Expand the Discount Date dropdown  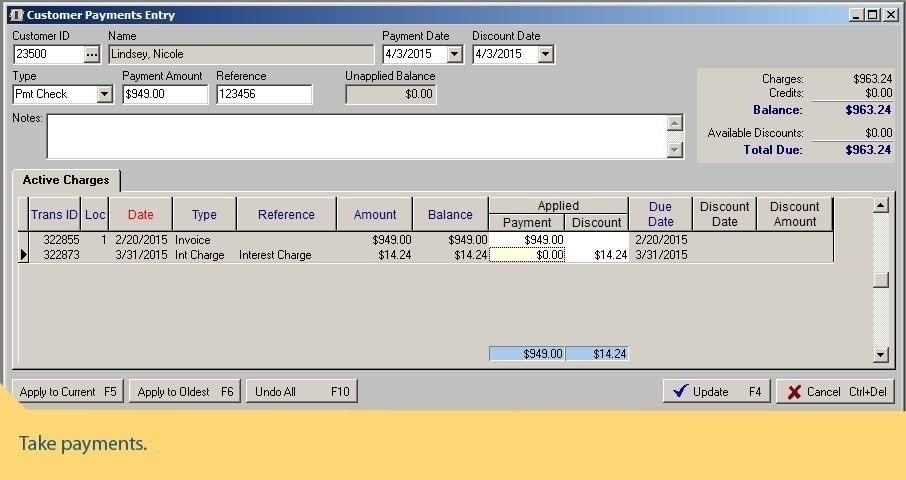pyautogui.click(x=545, y=54)
